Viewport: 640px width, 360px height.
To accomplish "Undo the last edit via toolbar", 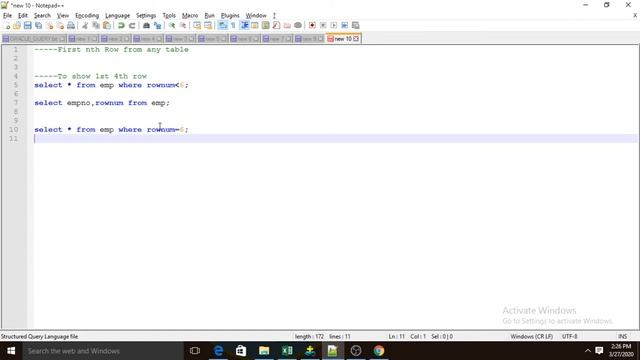I will pos(121,25).
